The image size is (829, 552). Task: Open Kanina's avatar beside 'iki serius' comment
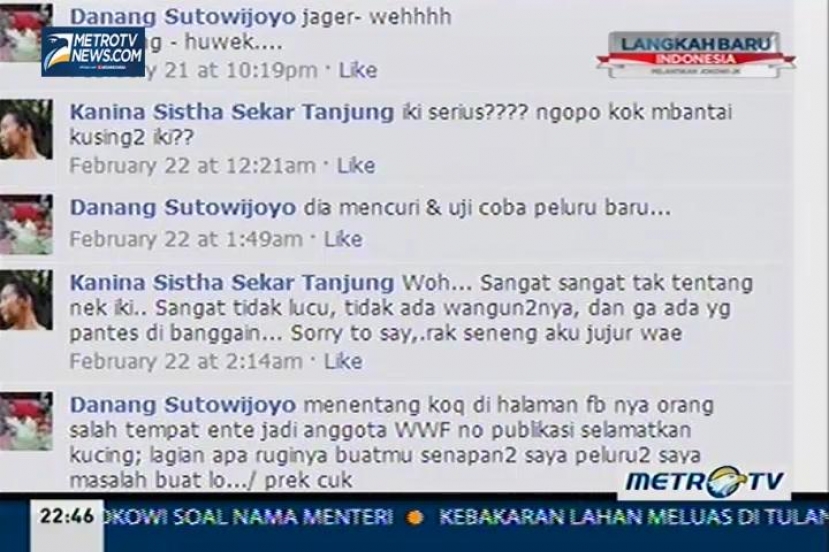[x=26, y=130]
